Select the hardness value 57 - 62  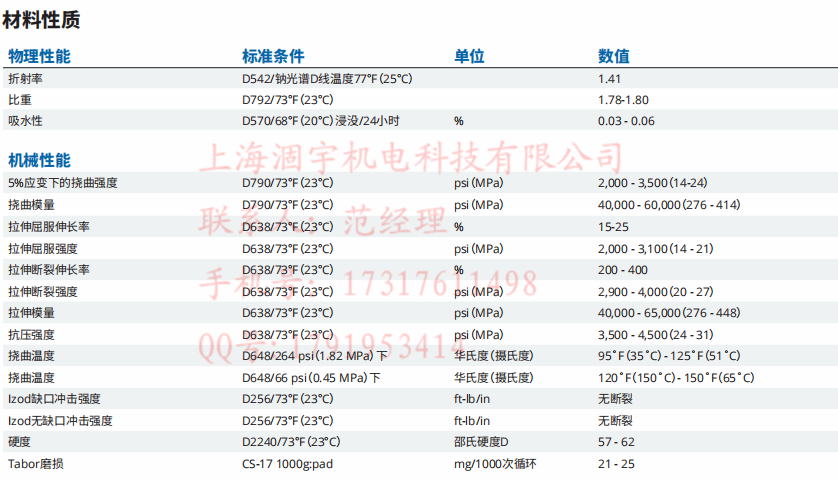click(x=616, y=442)
